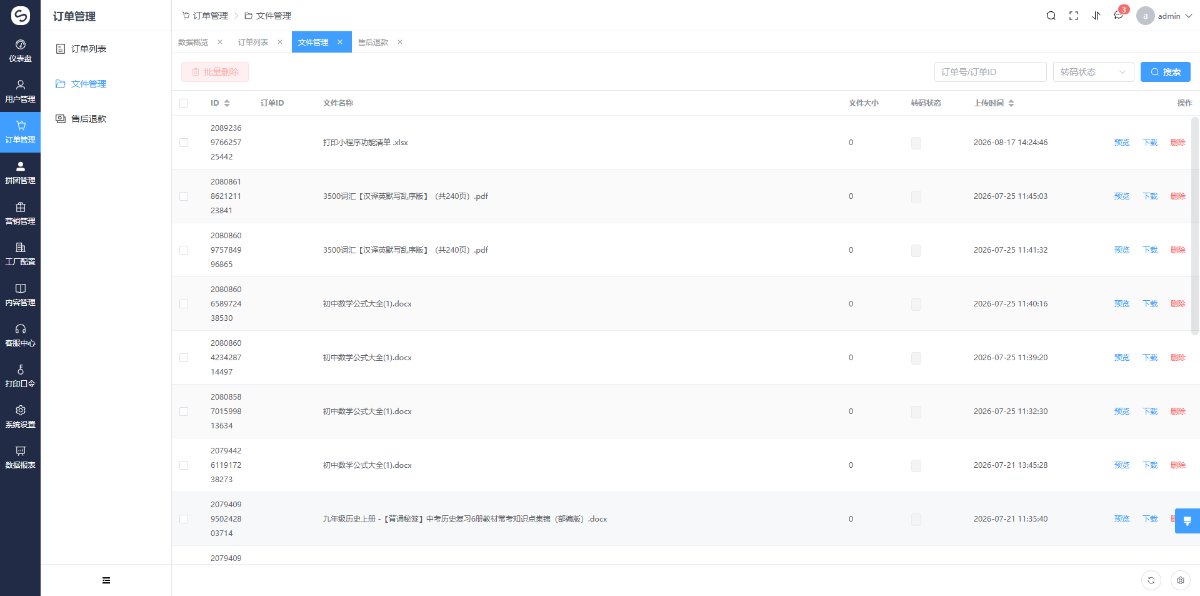Click the 批量删除 button
Screen dimensions: 1200x596
215,72
